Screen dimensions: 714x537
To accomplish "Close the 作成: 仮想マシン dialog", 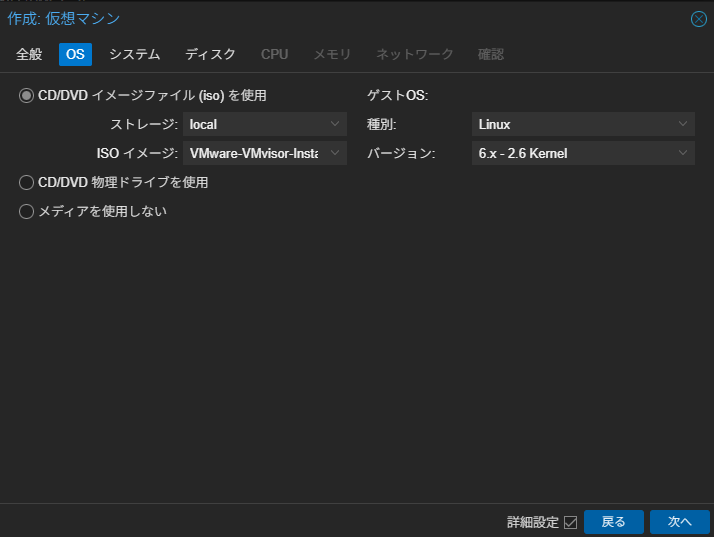I will coord(699,19).
